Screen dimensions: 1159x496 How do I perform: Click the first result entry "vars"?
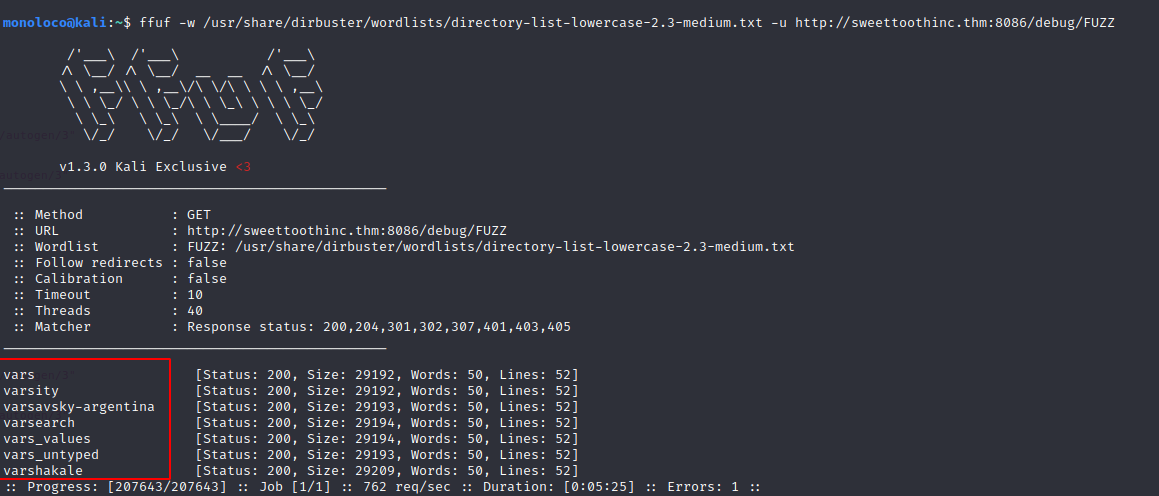(x=19, y=375)
